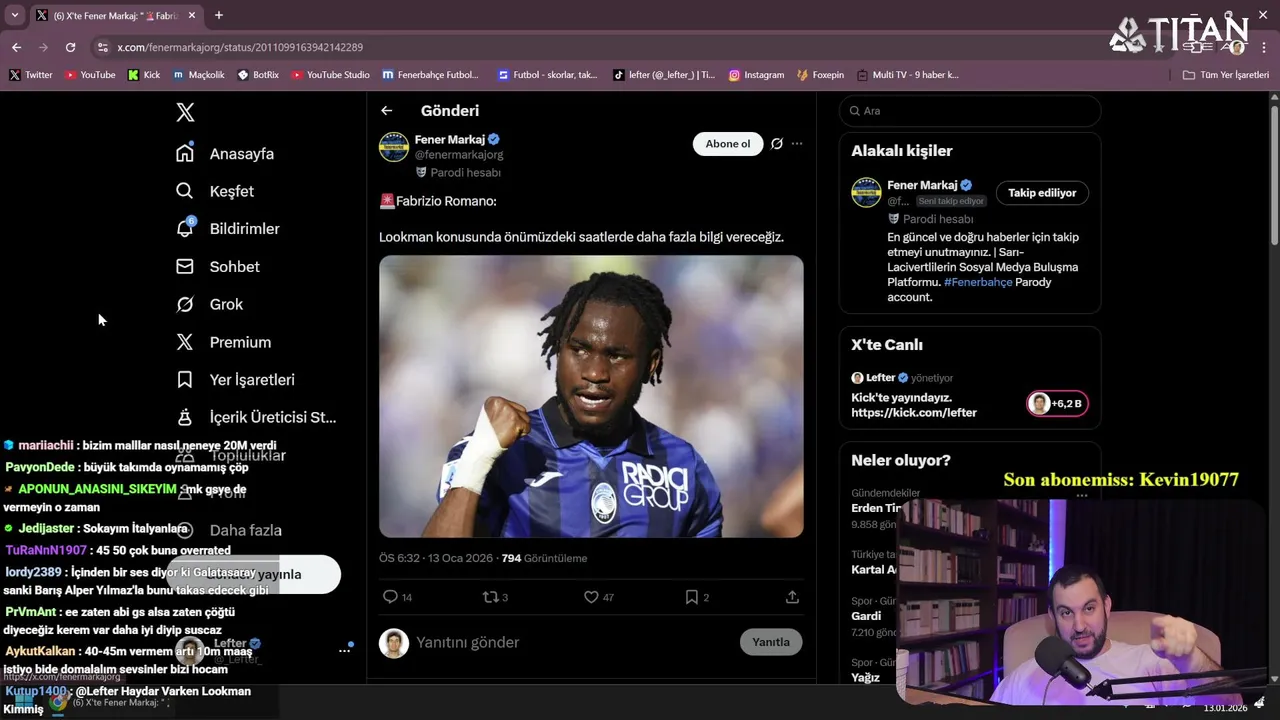Open Tüm Yer İşaretleri folder
This screenshot has height=720, width=1280.
(1226, 75)
